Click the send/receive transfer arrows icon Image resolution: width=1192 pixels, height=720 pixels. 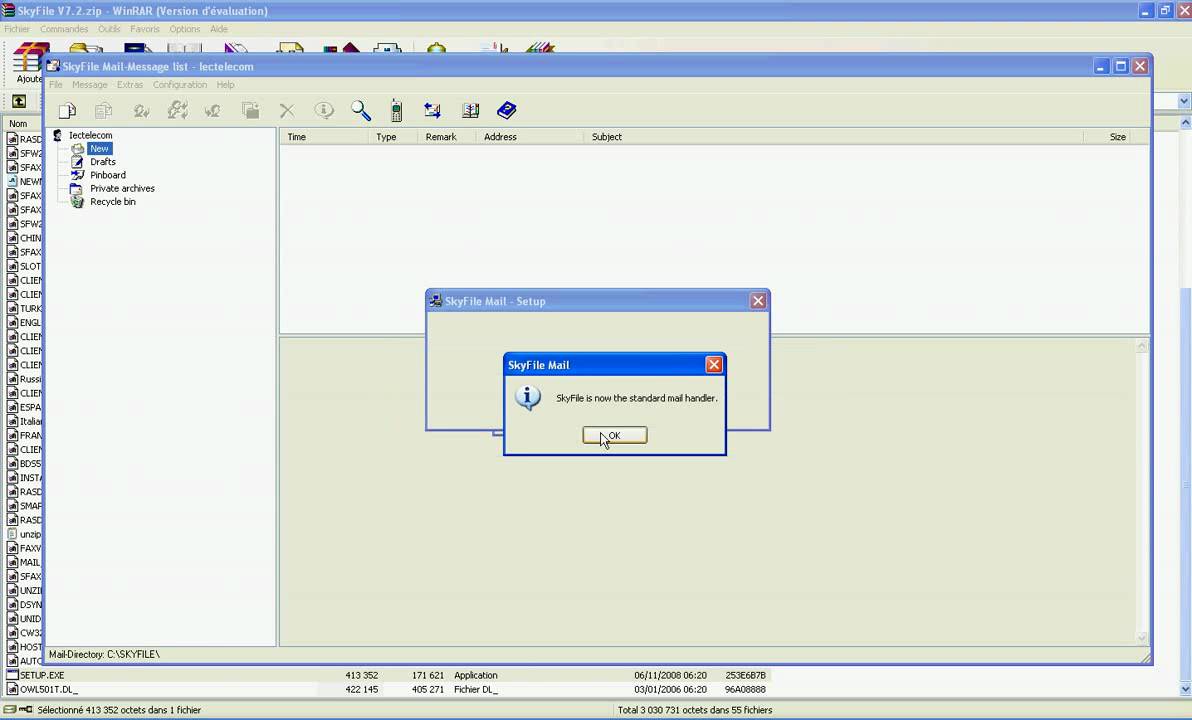433,111
